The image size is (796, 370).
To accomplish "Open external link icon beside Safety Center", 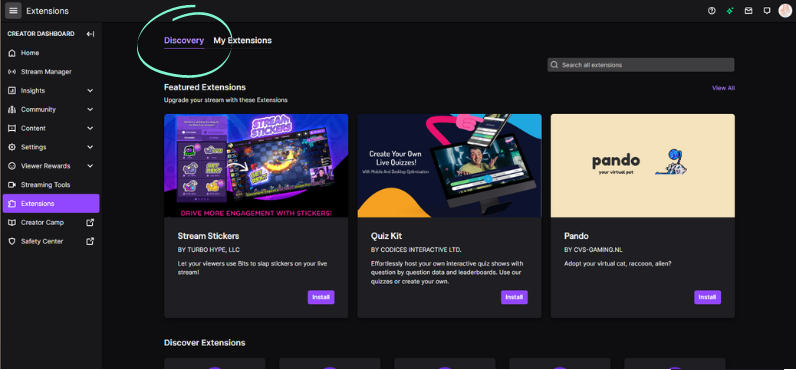I will [x=90, y=241].
